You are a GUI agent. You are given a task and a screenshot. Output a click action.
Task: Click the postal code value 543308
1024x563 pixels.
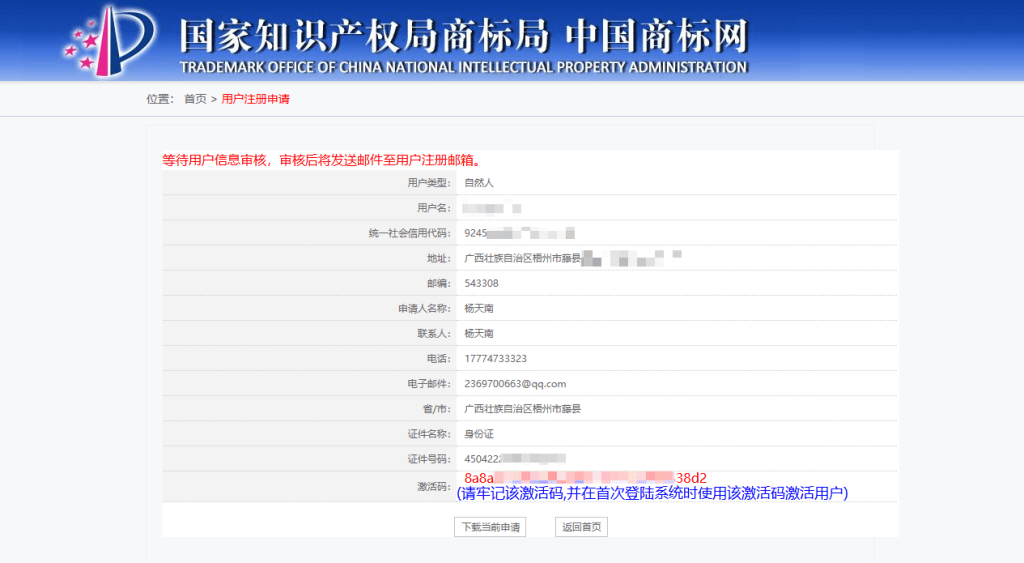click(481, 283)
